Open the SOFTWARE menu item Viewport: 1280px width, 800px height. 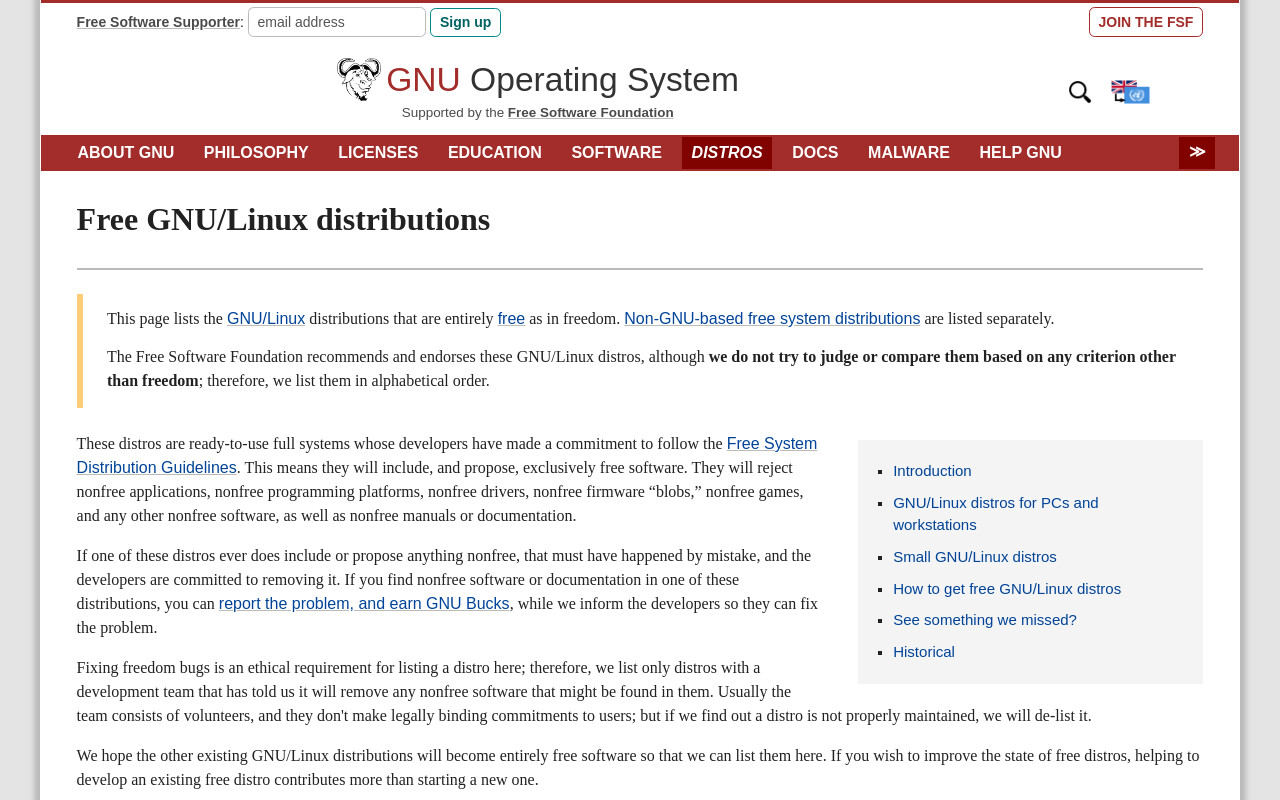(617, 153)
